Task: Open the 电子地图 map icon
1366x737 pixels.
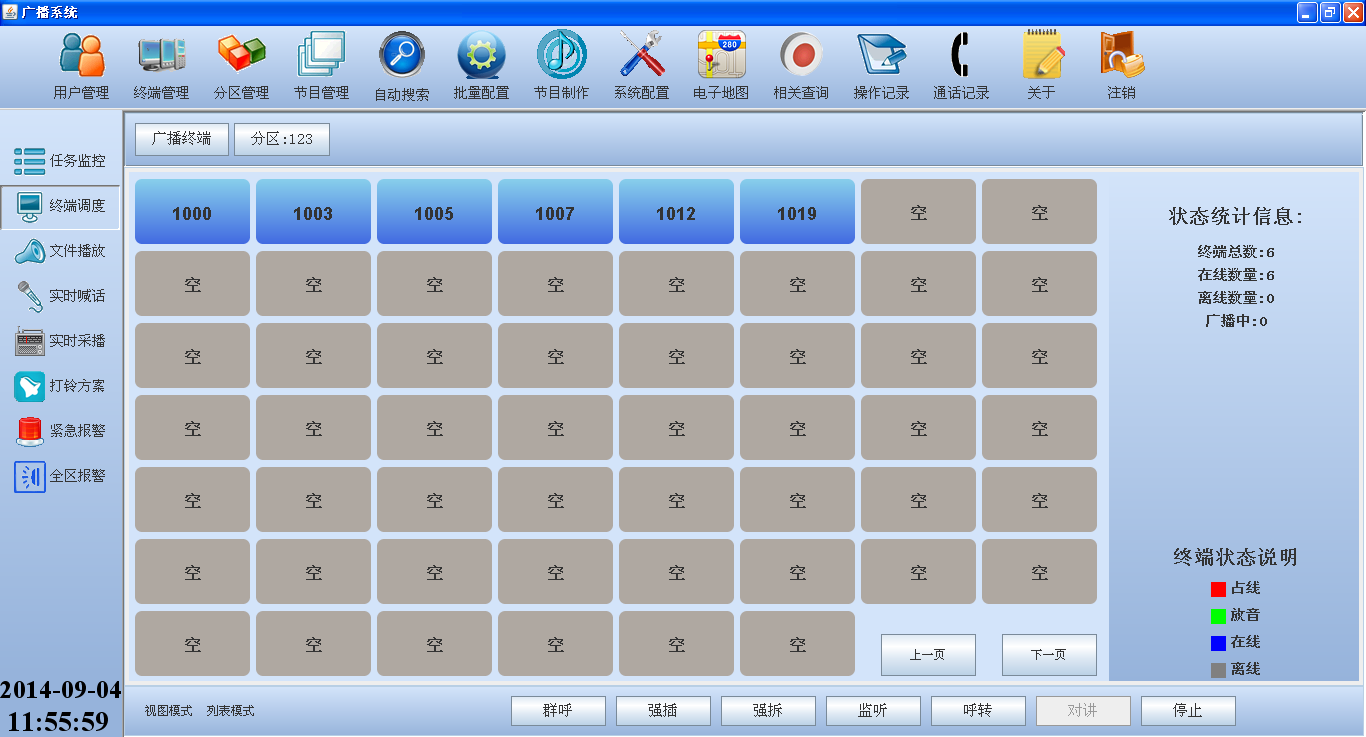Action: [721, 56]
